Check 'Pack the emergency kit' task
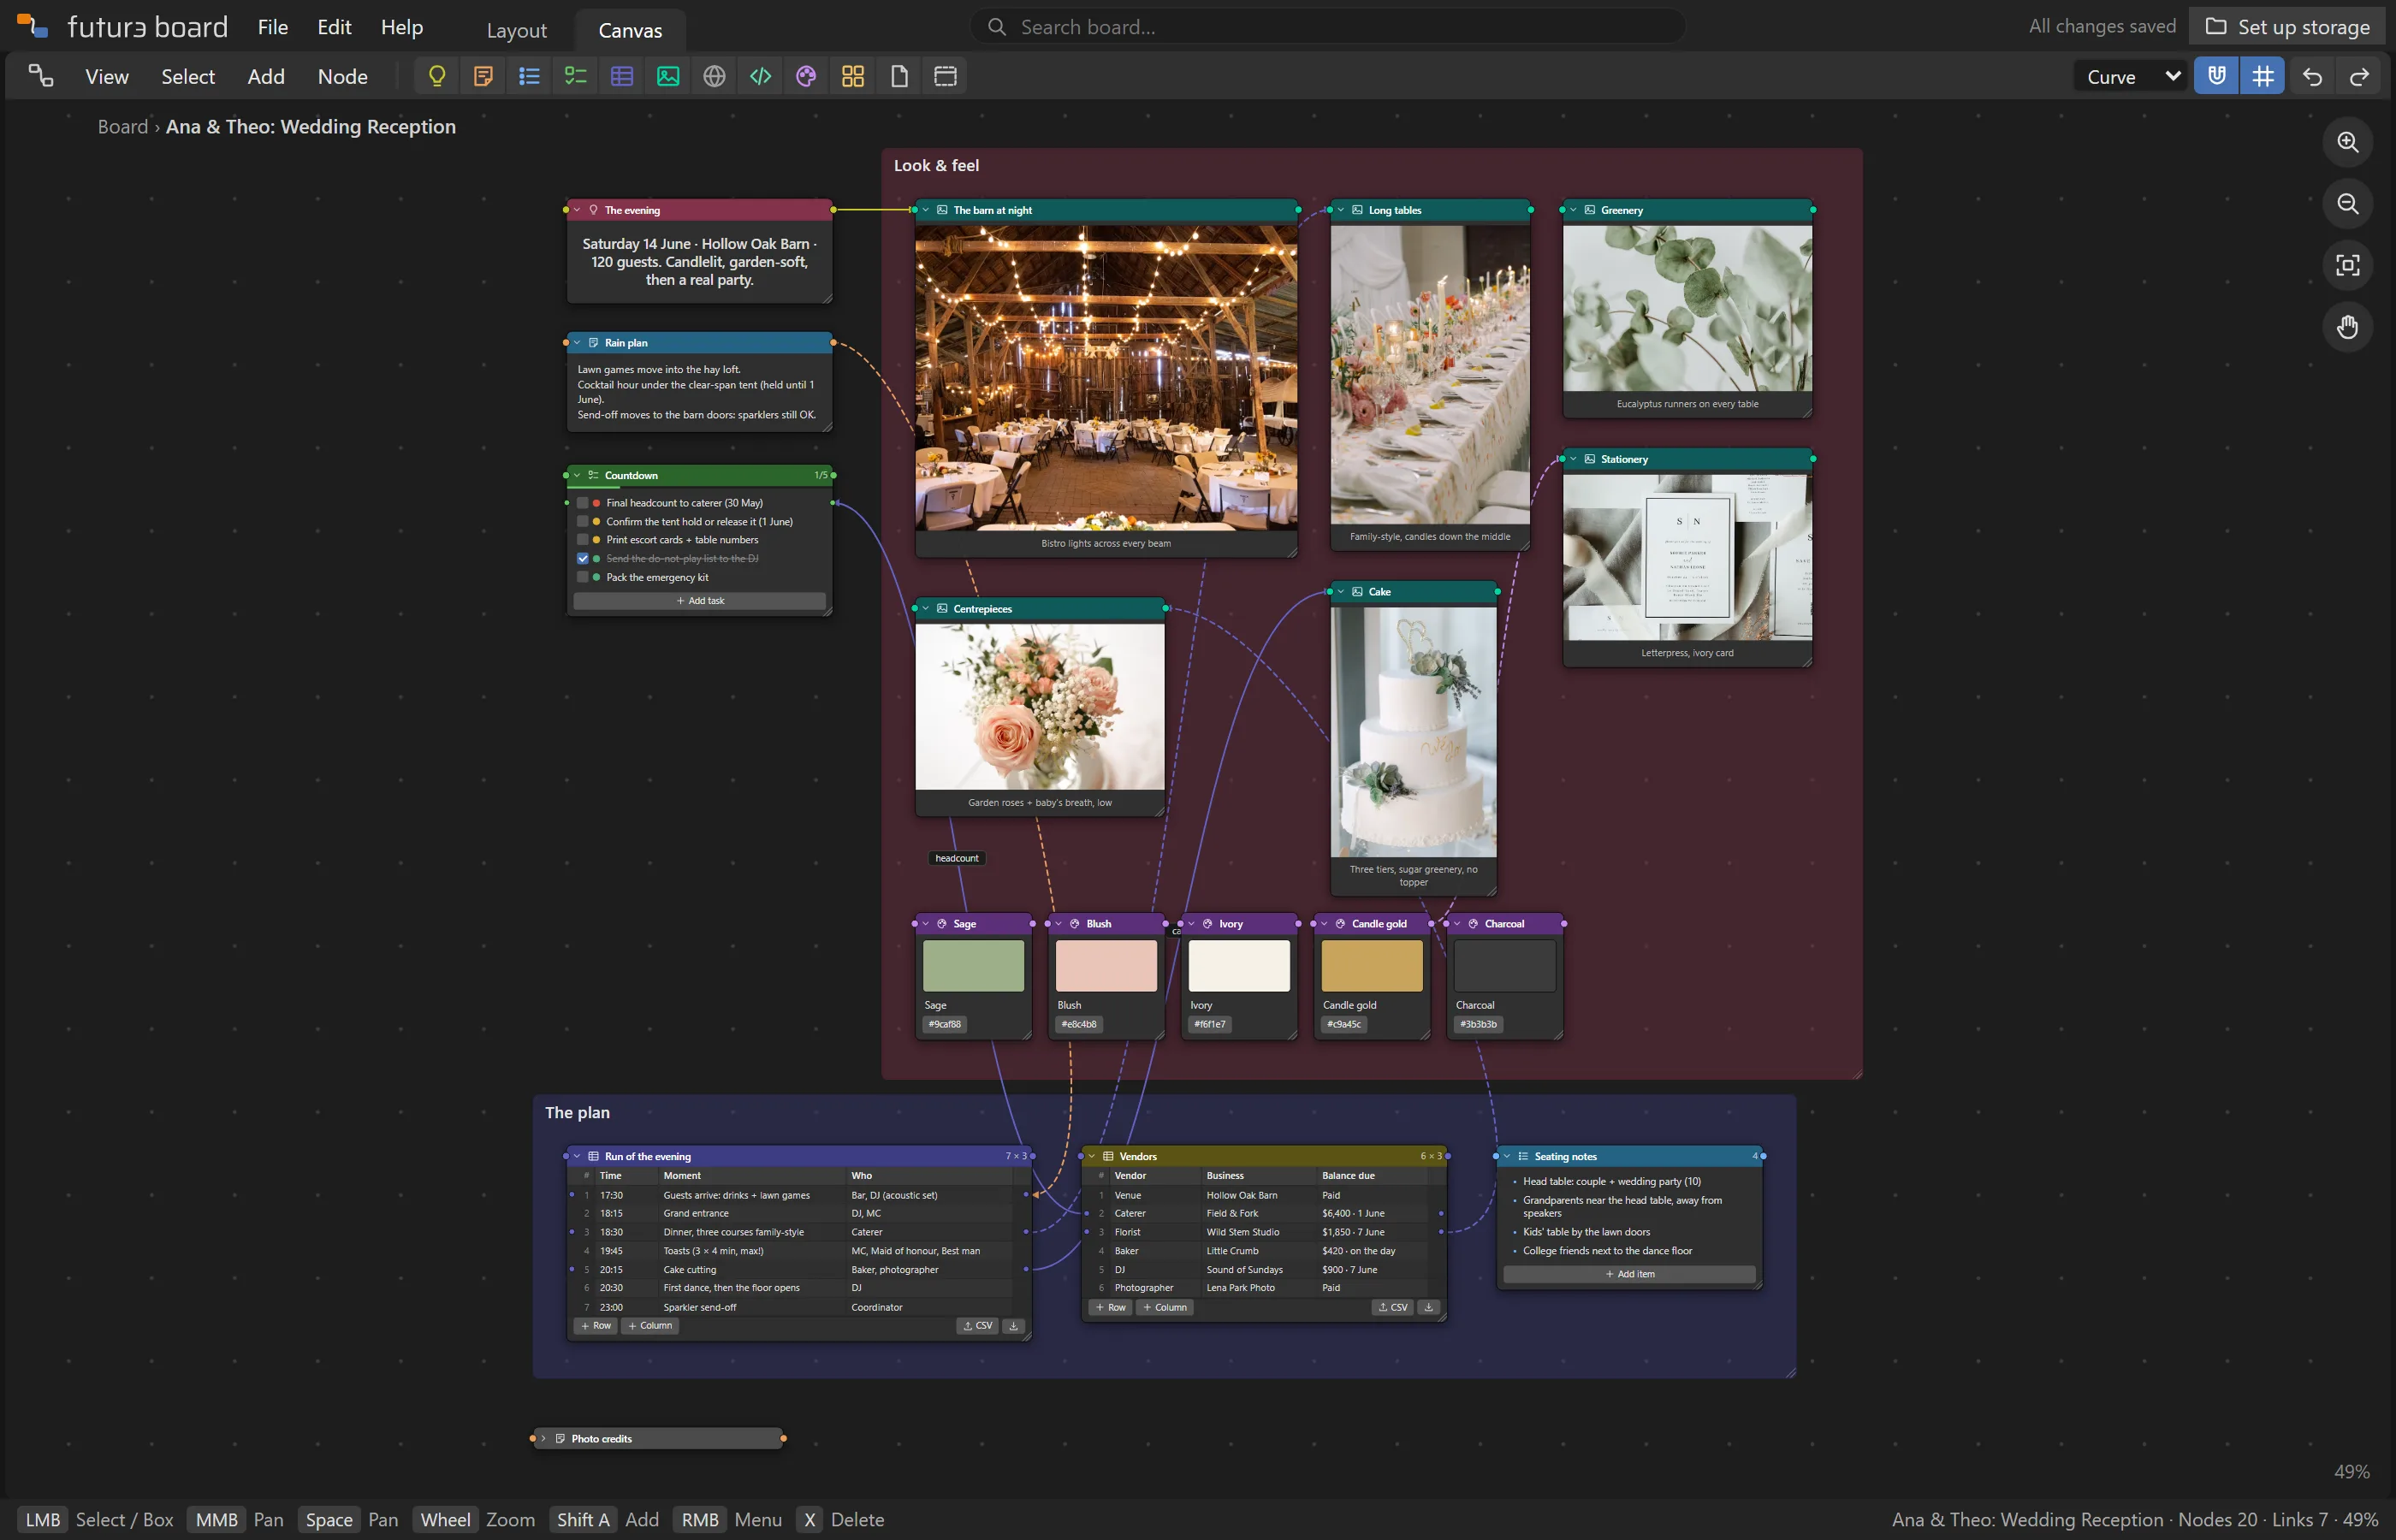The width and height of the screenshot is (2396, 1540). tap(583, 577)
